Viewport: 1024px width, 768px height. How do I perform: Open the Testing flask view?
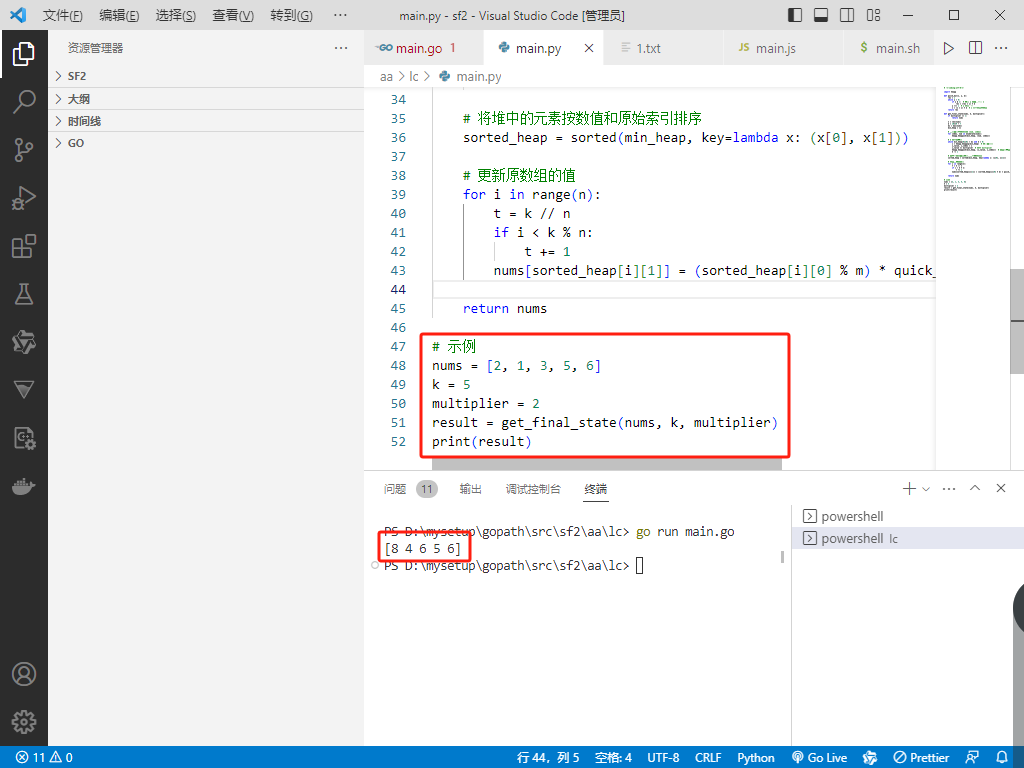24,294
